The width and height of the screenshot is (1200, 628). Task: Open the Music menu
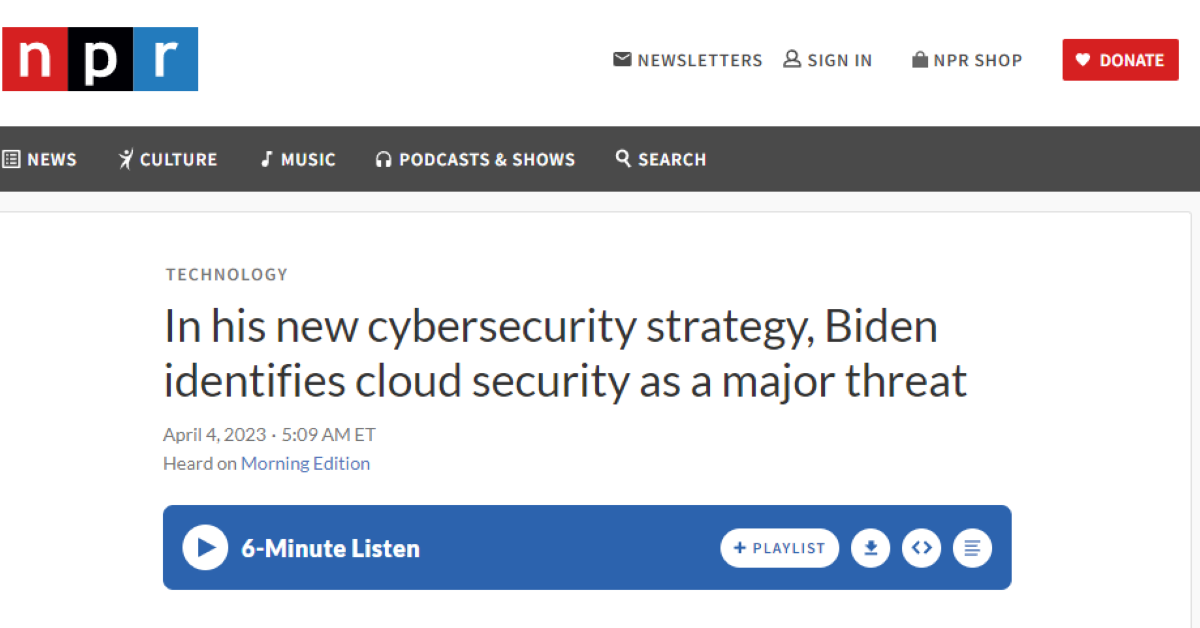pyautogui.click(x=297, y=159)
